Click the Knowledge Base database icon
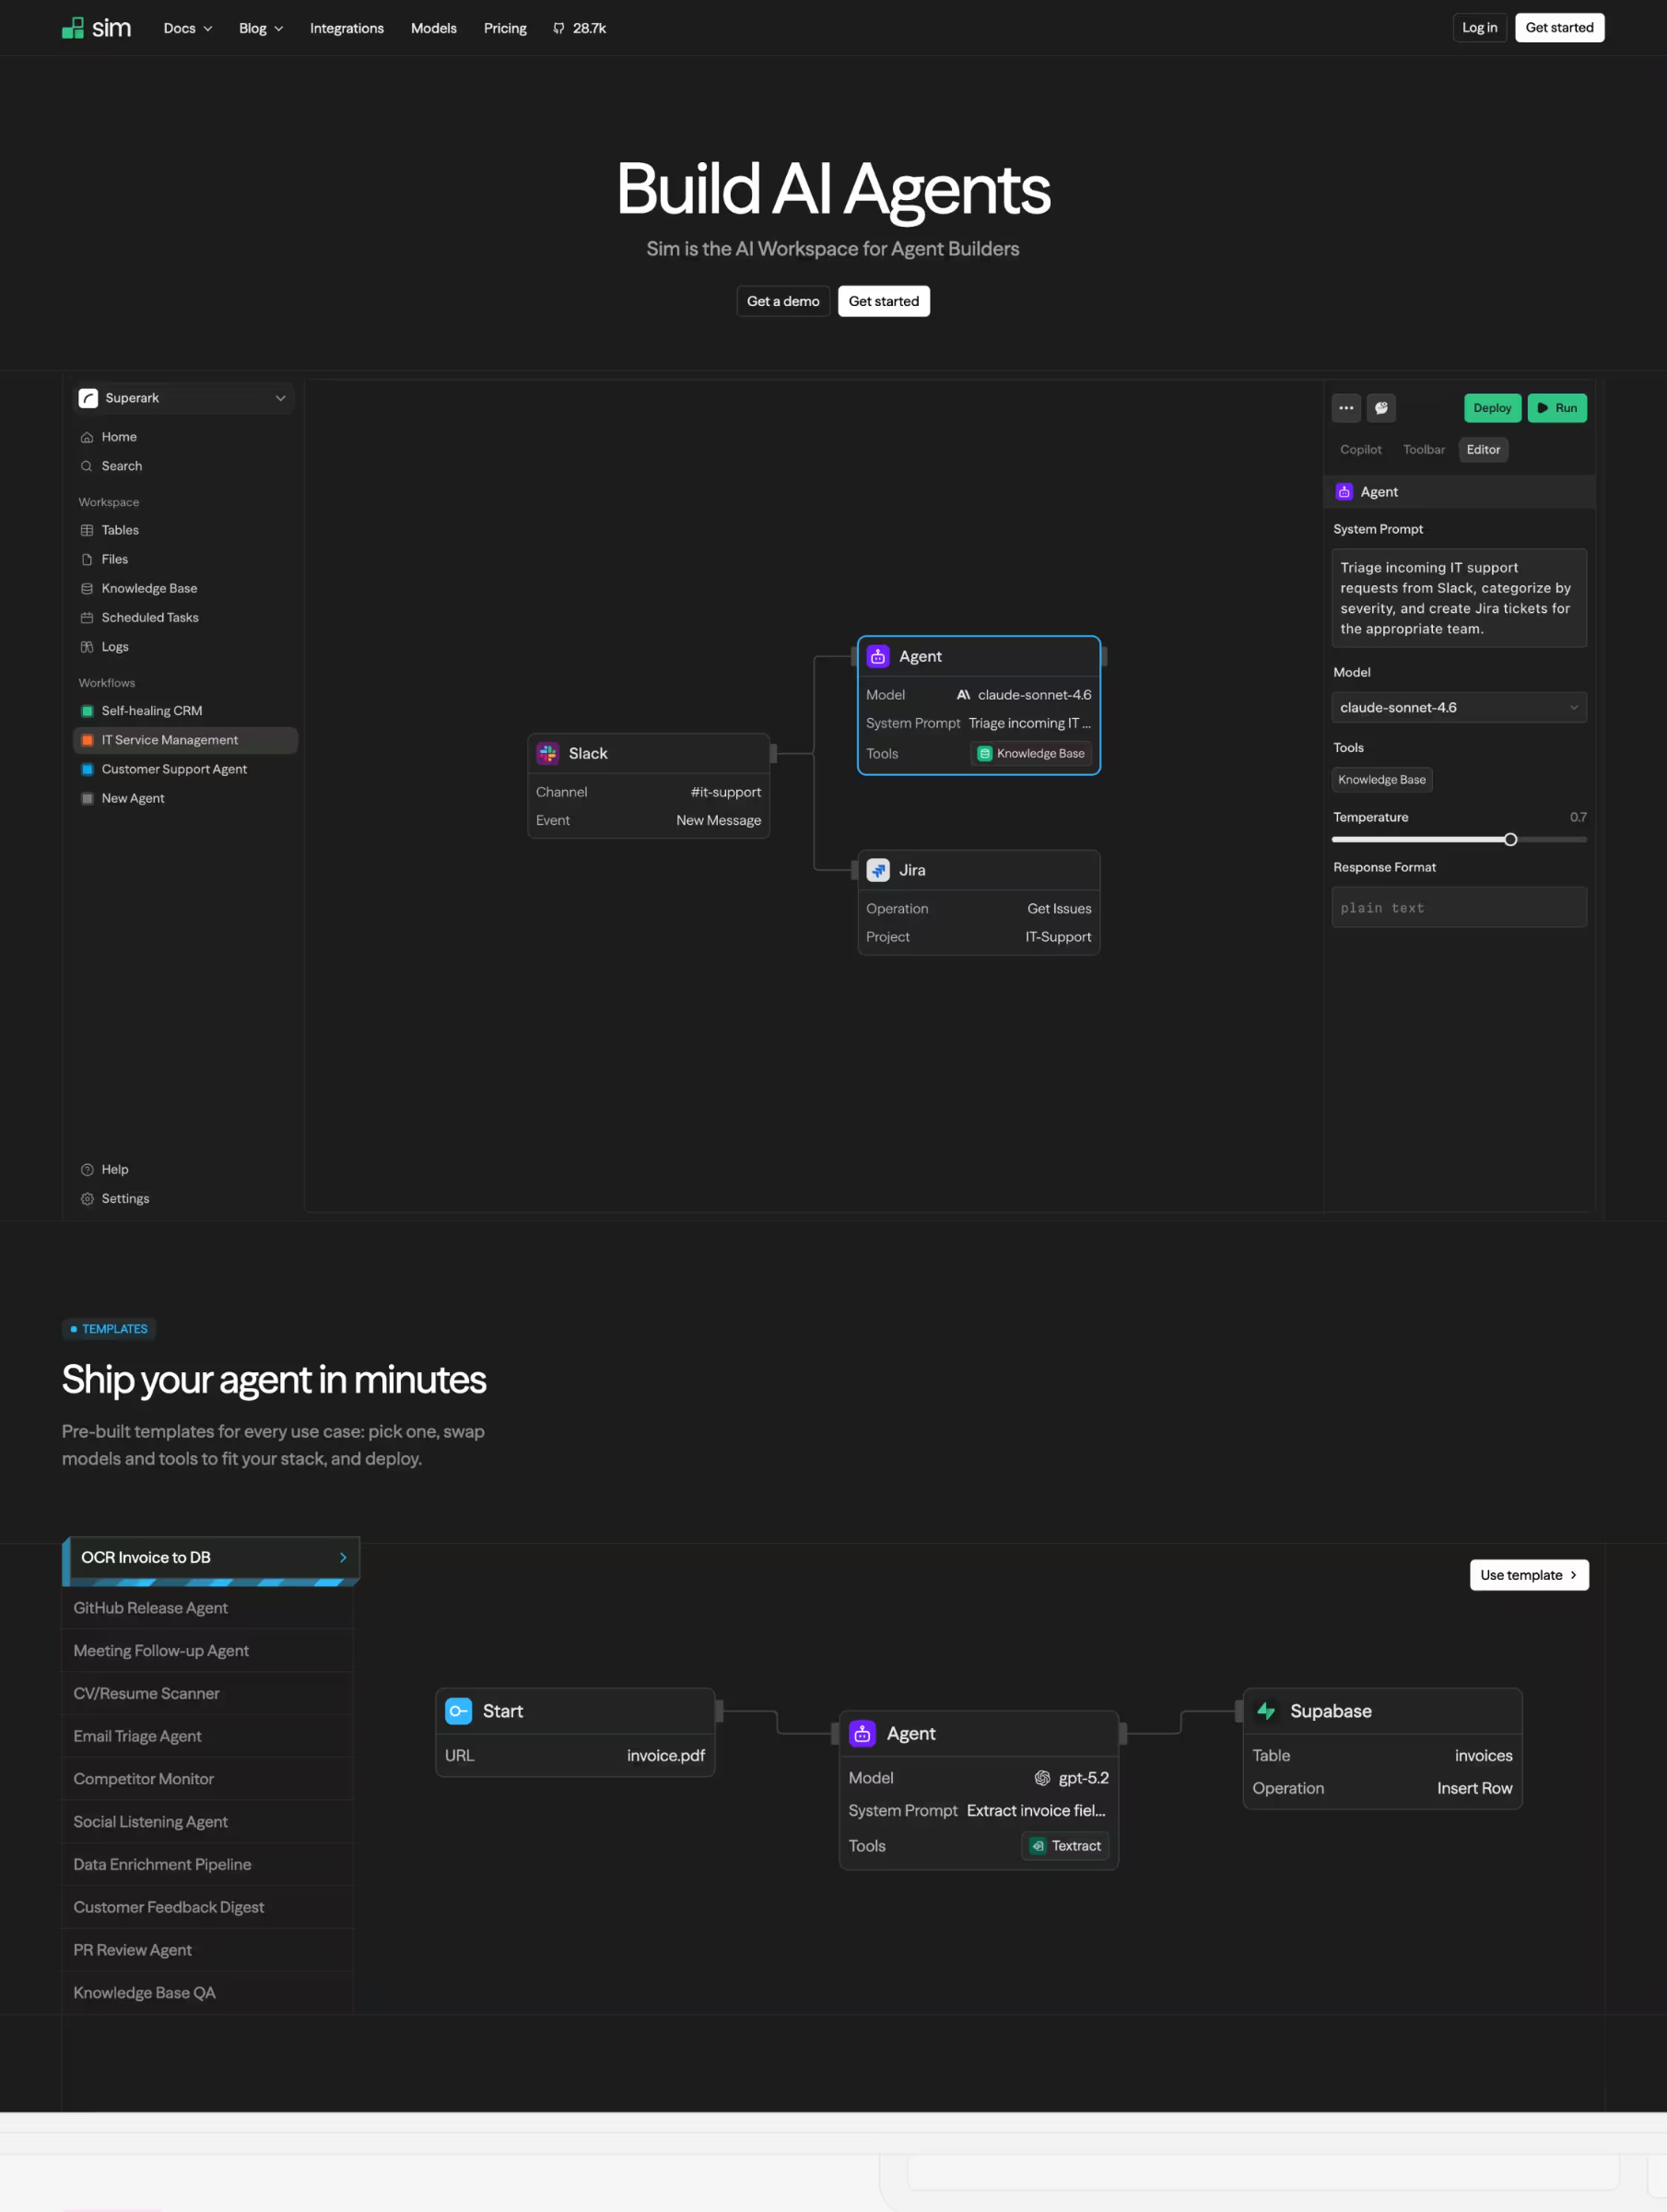The height and width of the screenshot is (2212, 1667). (87, 588)
